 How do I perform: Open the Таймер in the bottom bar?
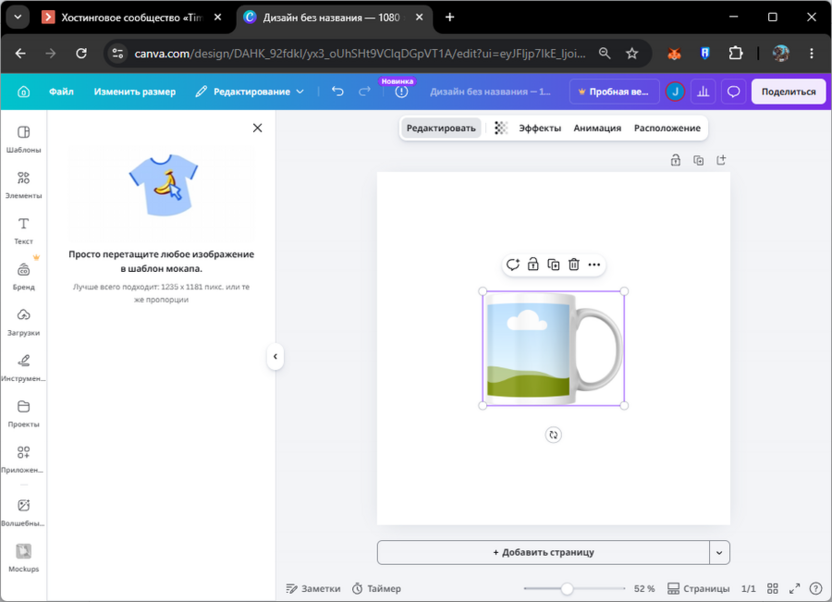coord(377,588)
